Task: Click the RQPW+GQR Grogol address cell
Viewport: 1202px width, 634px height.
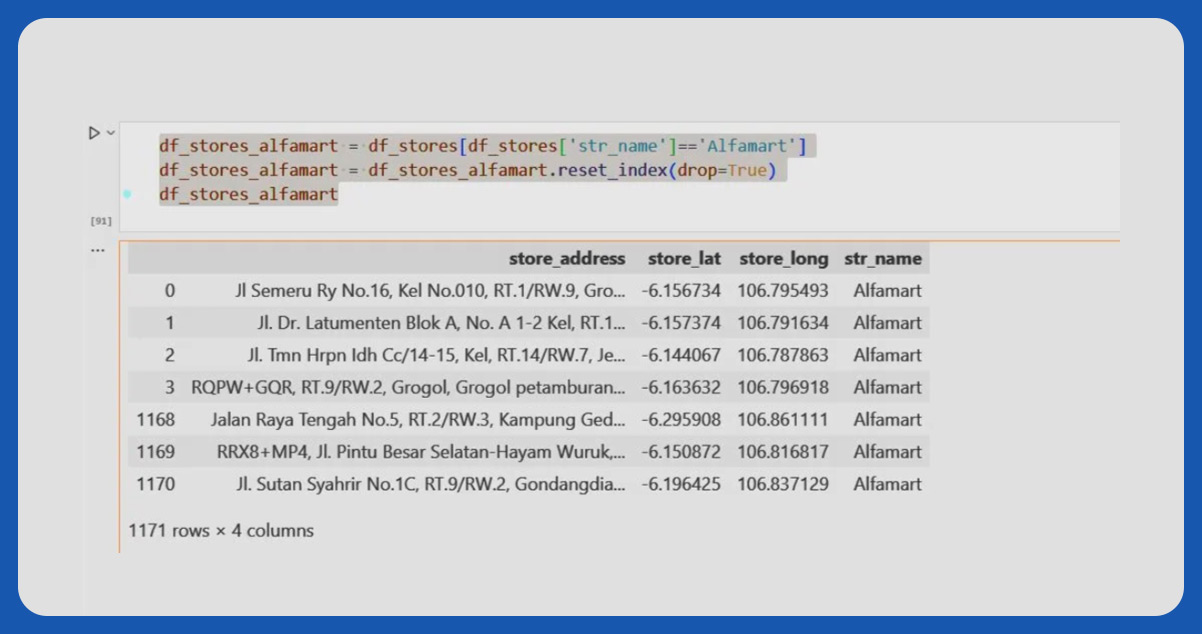Action: [409, 387]
